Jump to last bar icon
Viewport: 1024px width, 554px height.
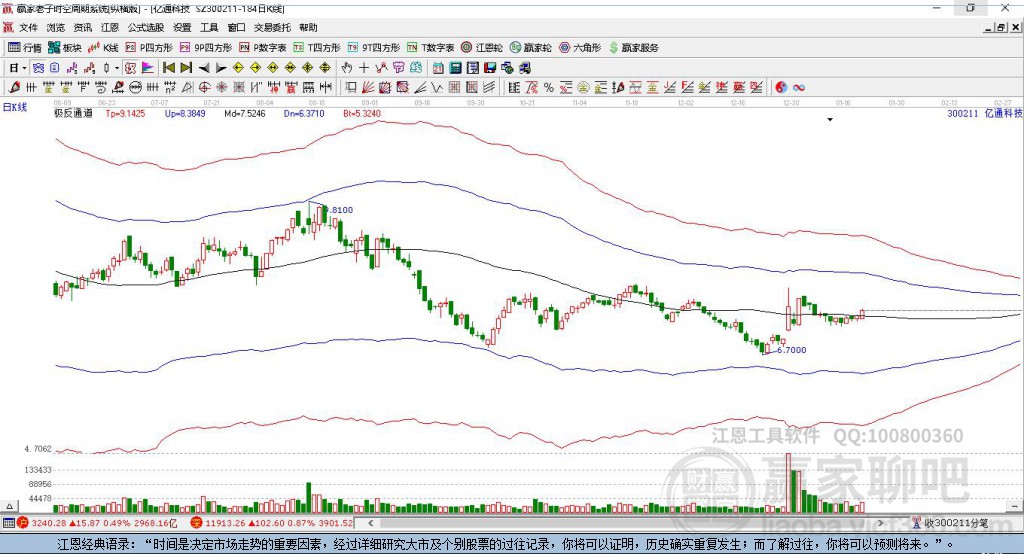click(x=186, y=68)
